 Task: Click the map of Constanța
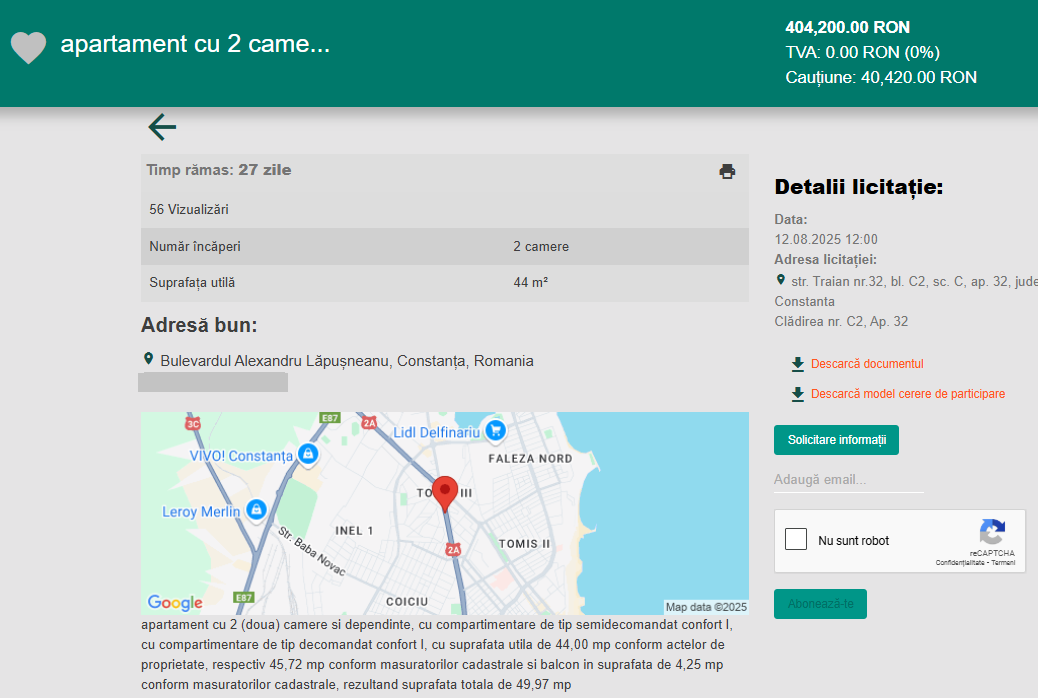tap(445, 513)
